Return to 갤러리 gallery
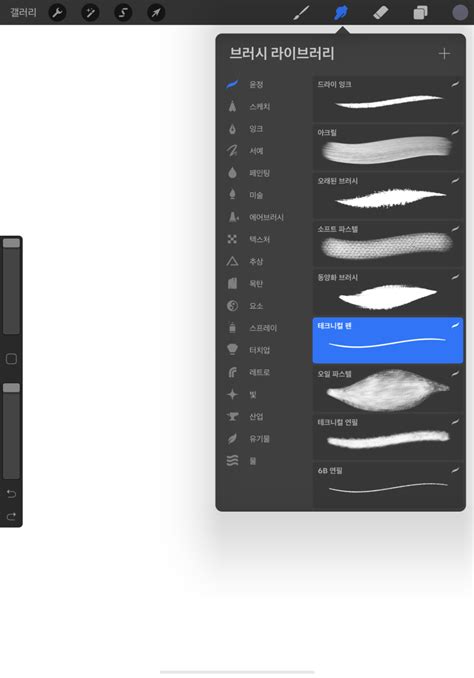The height and width of the screenshot is (678, 474). [23, 13]
